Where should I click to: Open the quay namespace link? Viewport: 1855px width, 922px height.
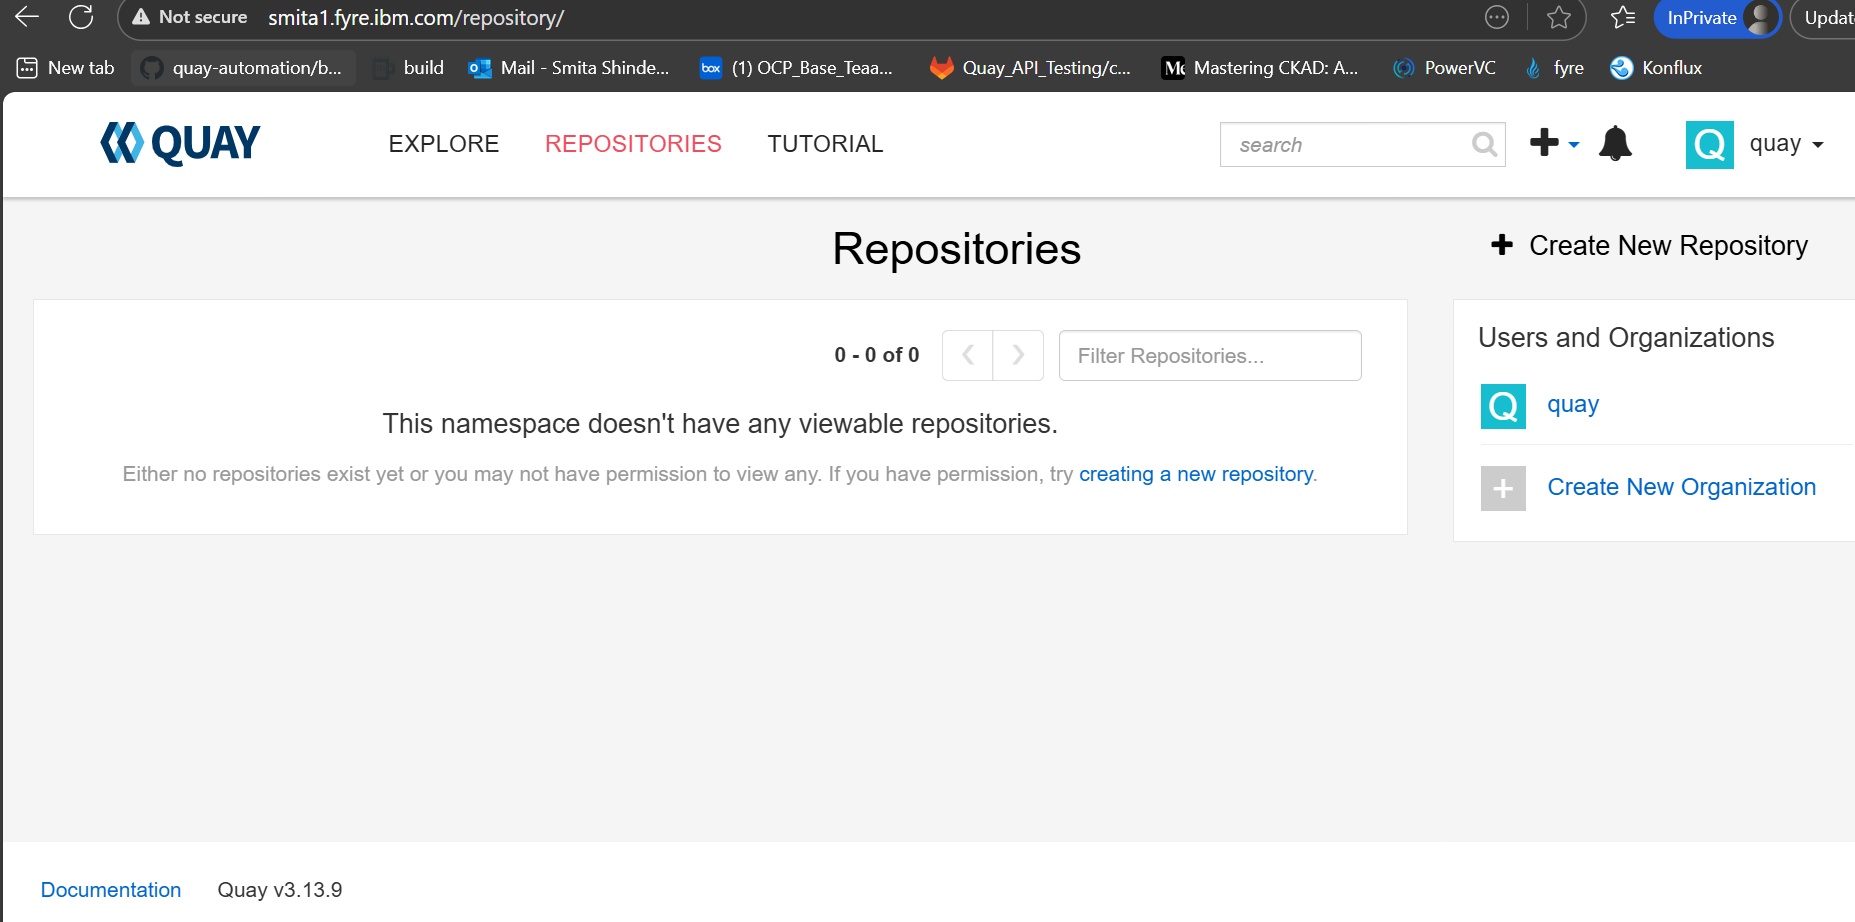(x=1573, y=404)
